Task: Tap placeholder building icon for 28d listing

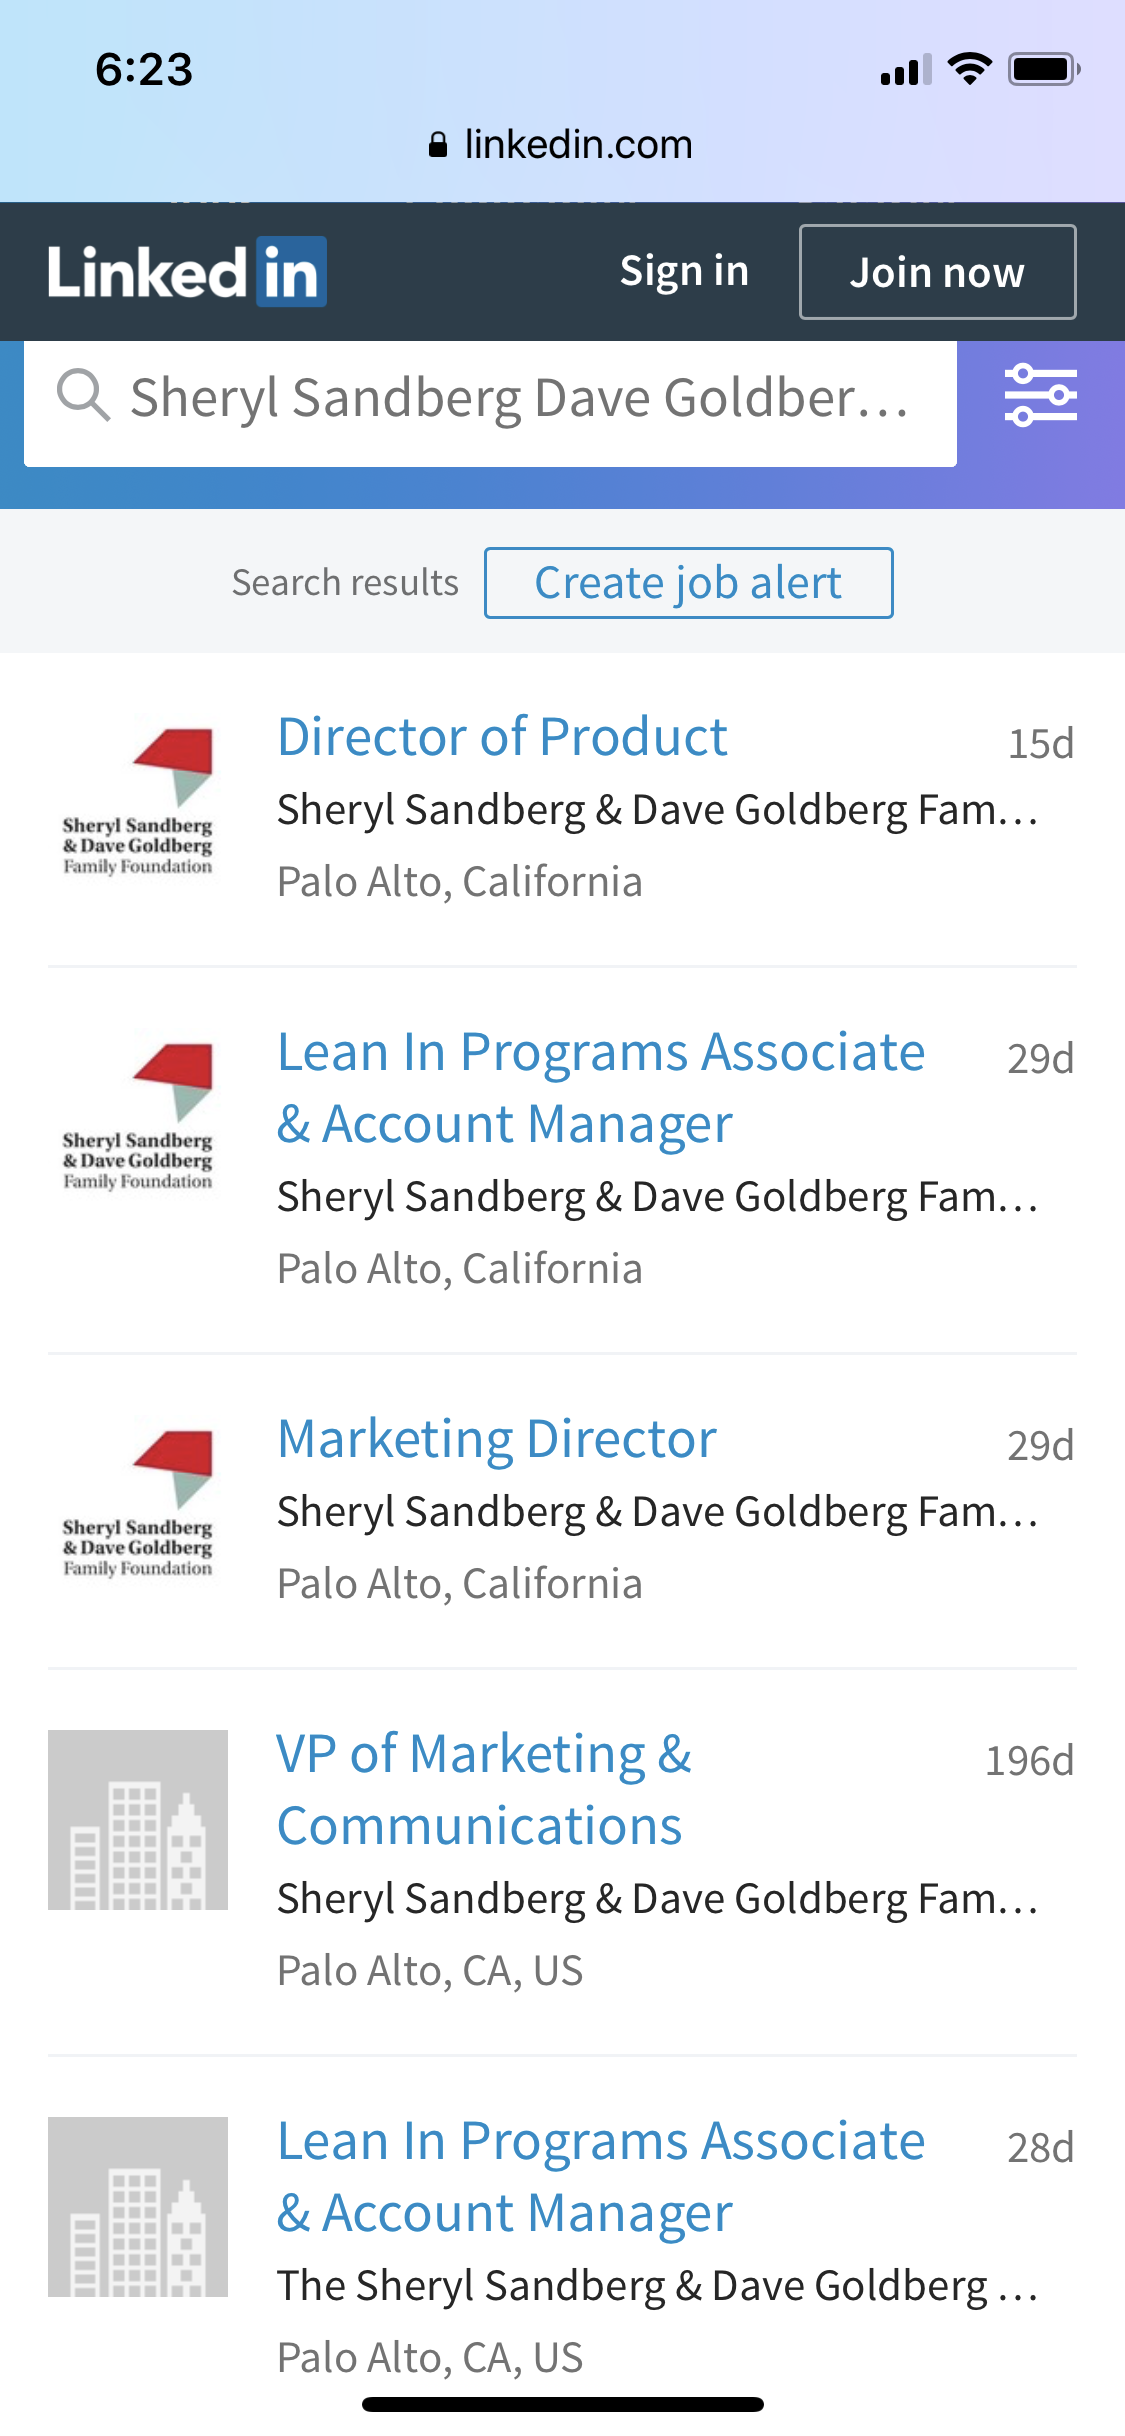Action: (138, 2206)
